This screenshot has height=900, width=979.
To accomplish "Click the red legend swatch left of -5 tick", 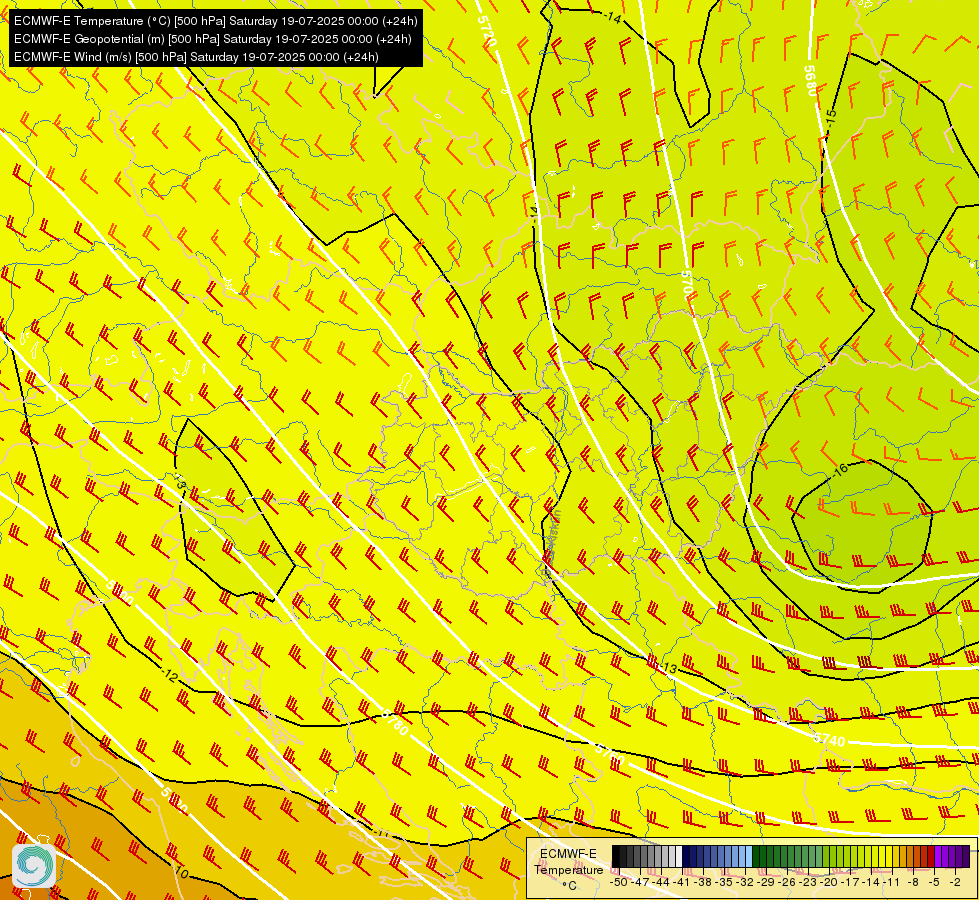I will (931, 856).
